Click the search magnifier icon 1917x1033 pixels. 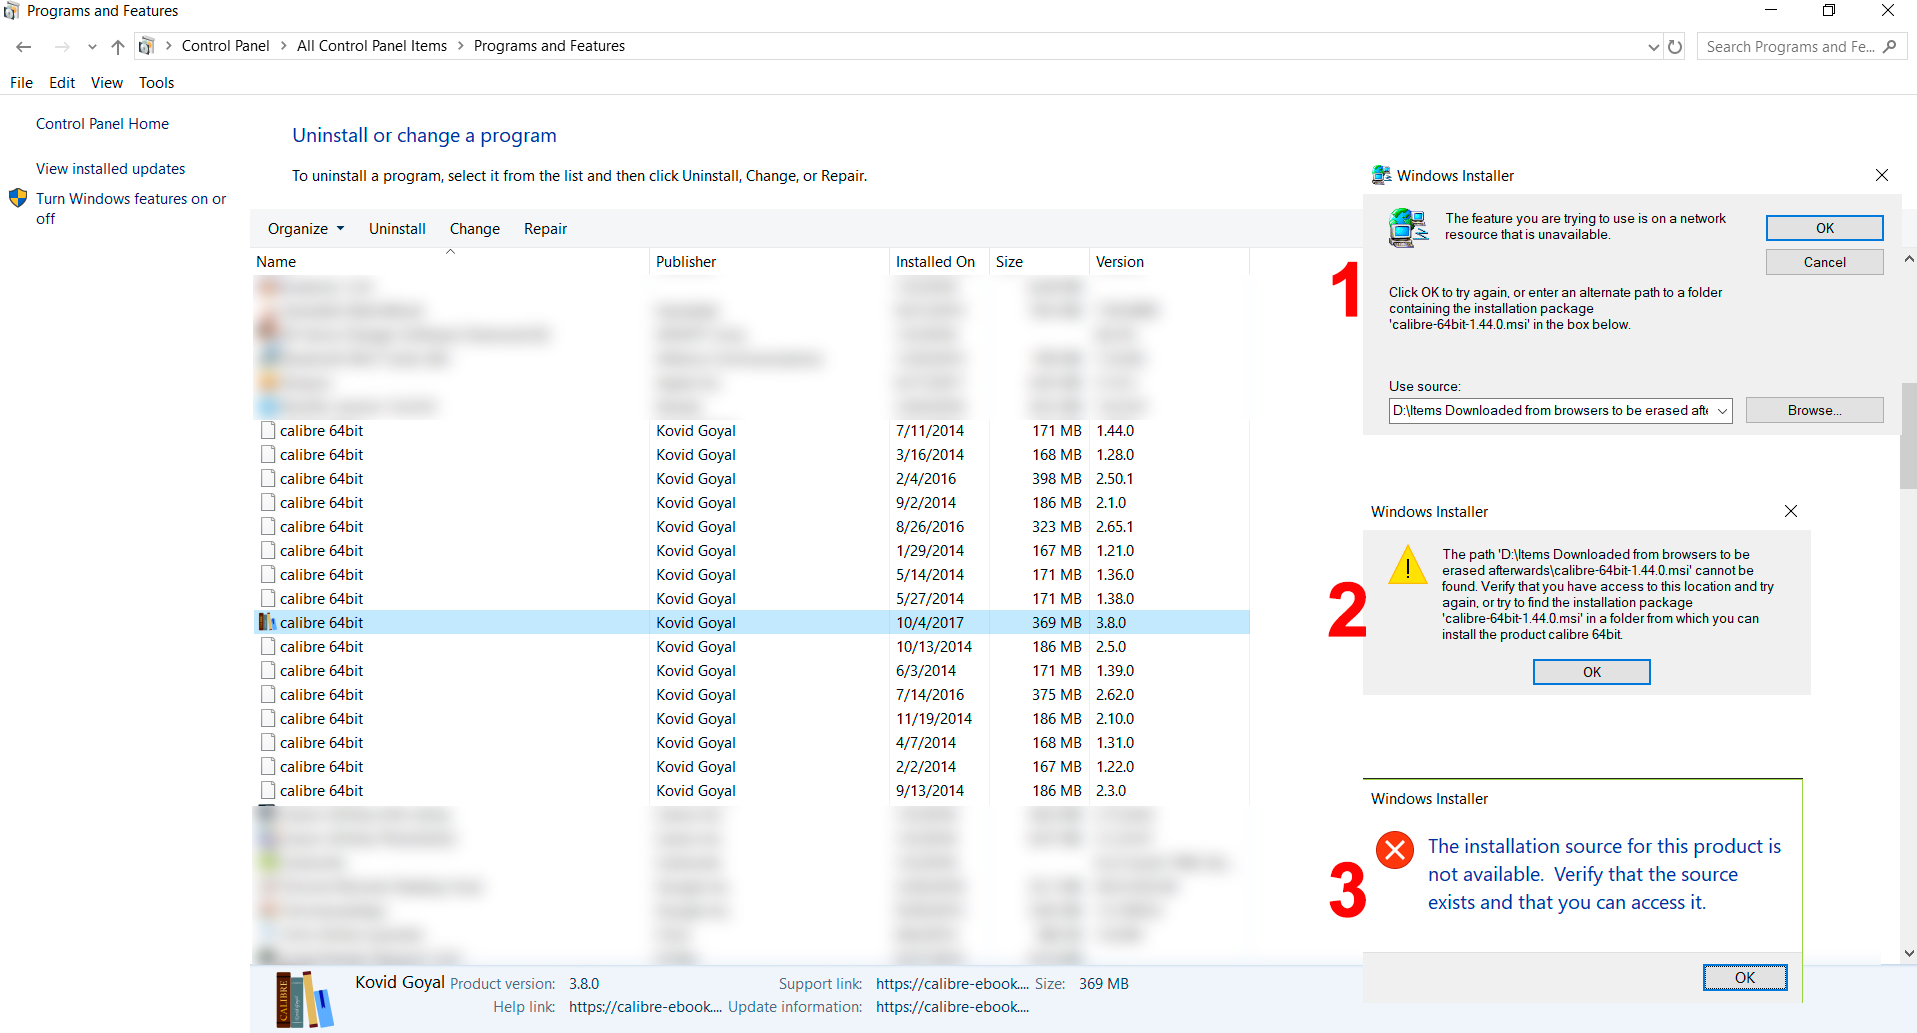(1889, 46)
